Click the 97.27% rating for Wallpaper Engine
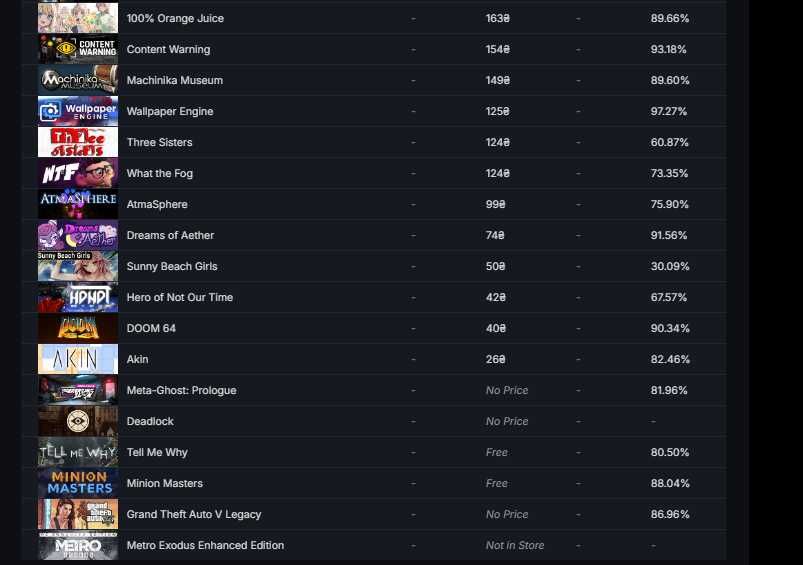 click(669, 111)
